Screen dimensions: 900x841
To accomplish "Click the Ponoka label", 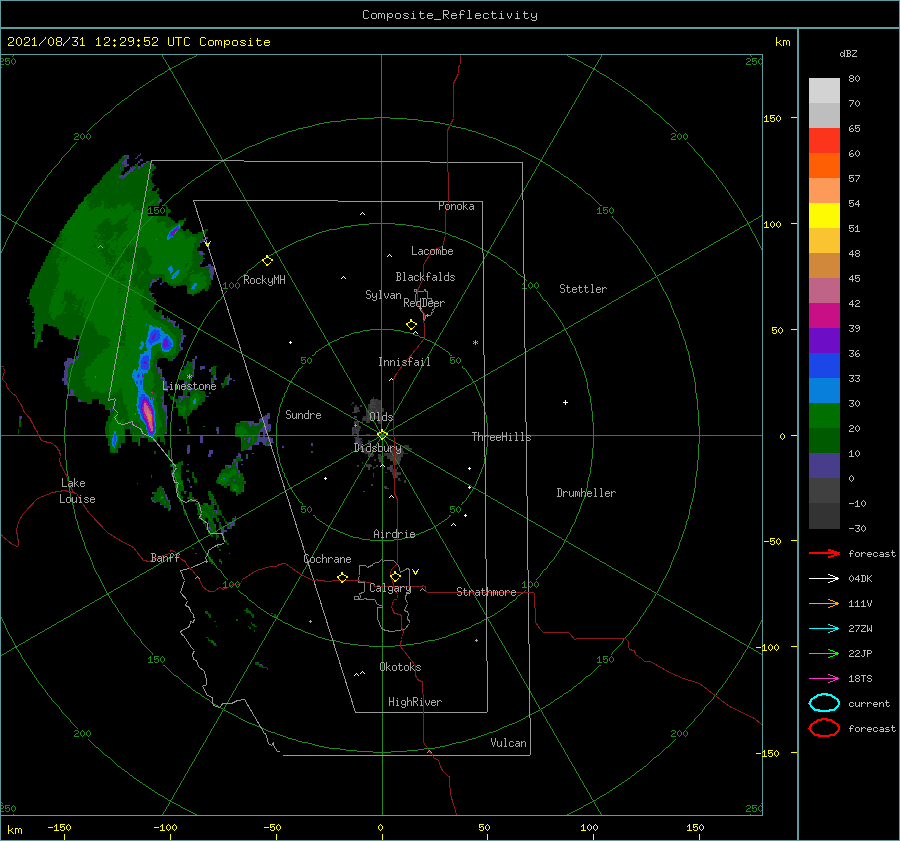I will pos(456,206).
